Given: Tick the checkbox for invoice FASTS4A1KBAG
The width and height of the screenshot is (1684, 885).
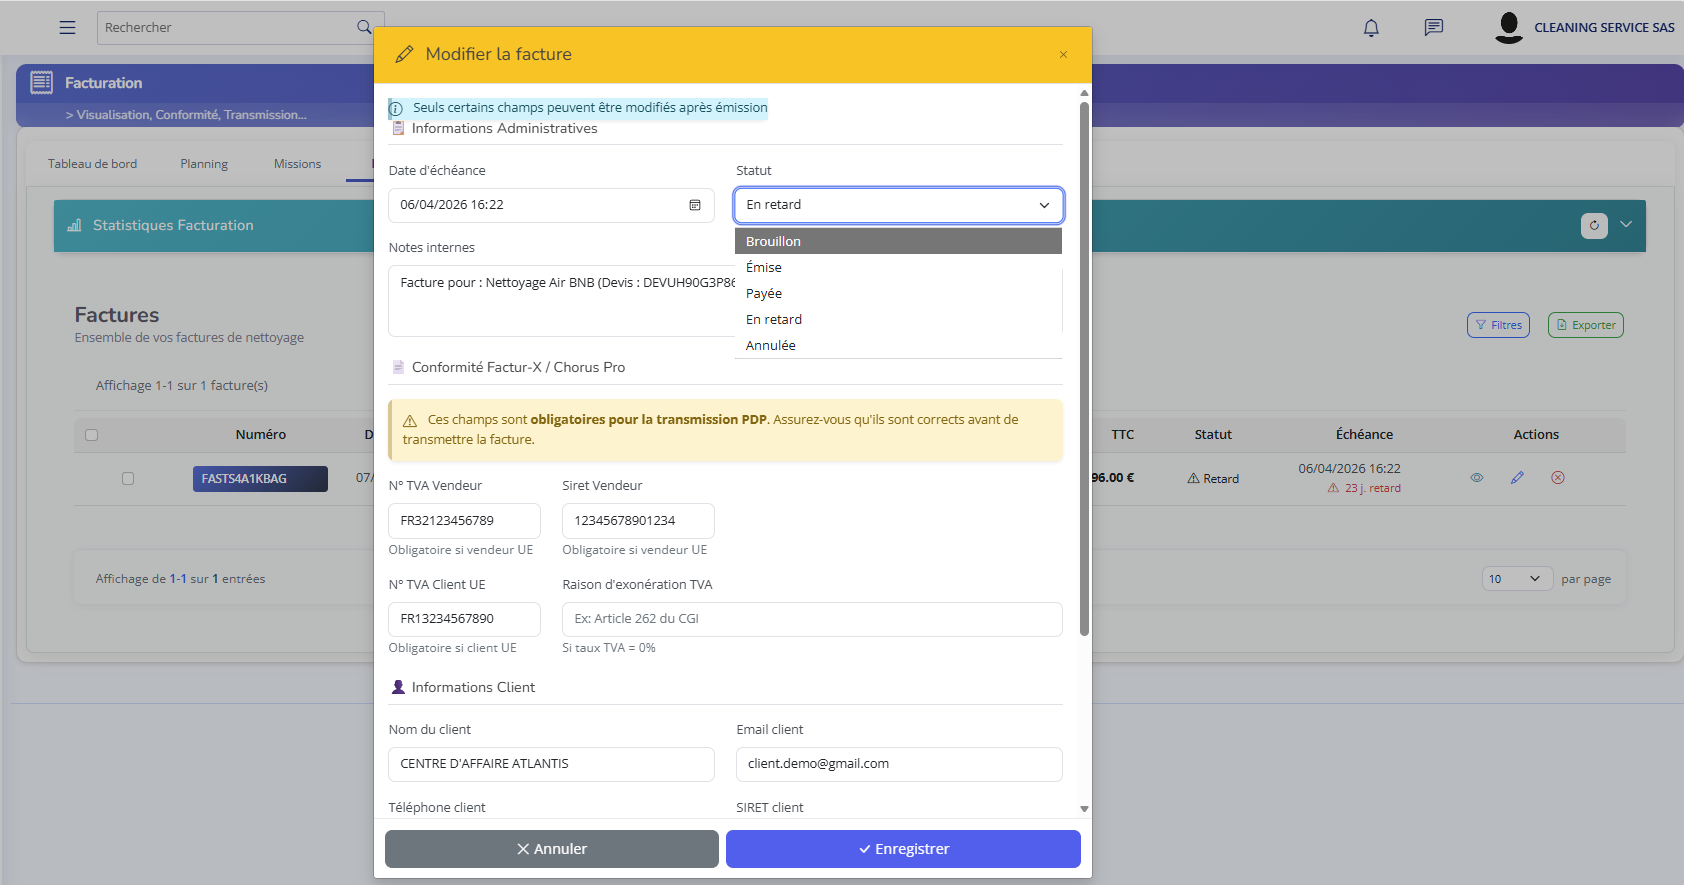Looking at the screenshot, I should pyautogui.click(x=128, y=479).
